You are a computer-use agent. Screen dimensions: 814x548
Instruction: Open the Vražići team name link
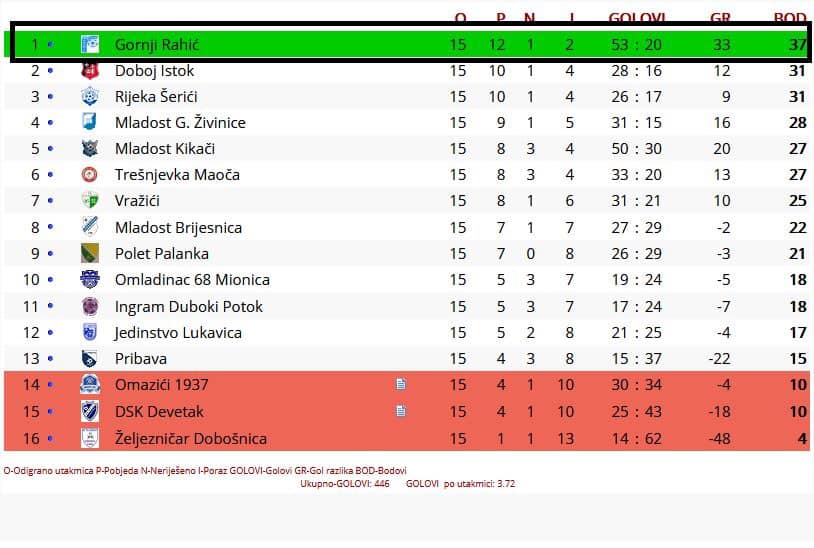pyautogui.click(x=137, y=200)
